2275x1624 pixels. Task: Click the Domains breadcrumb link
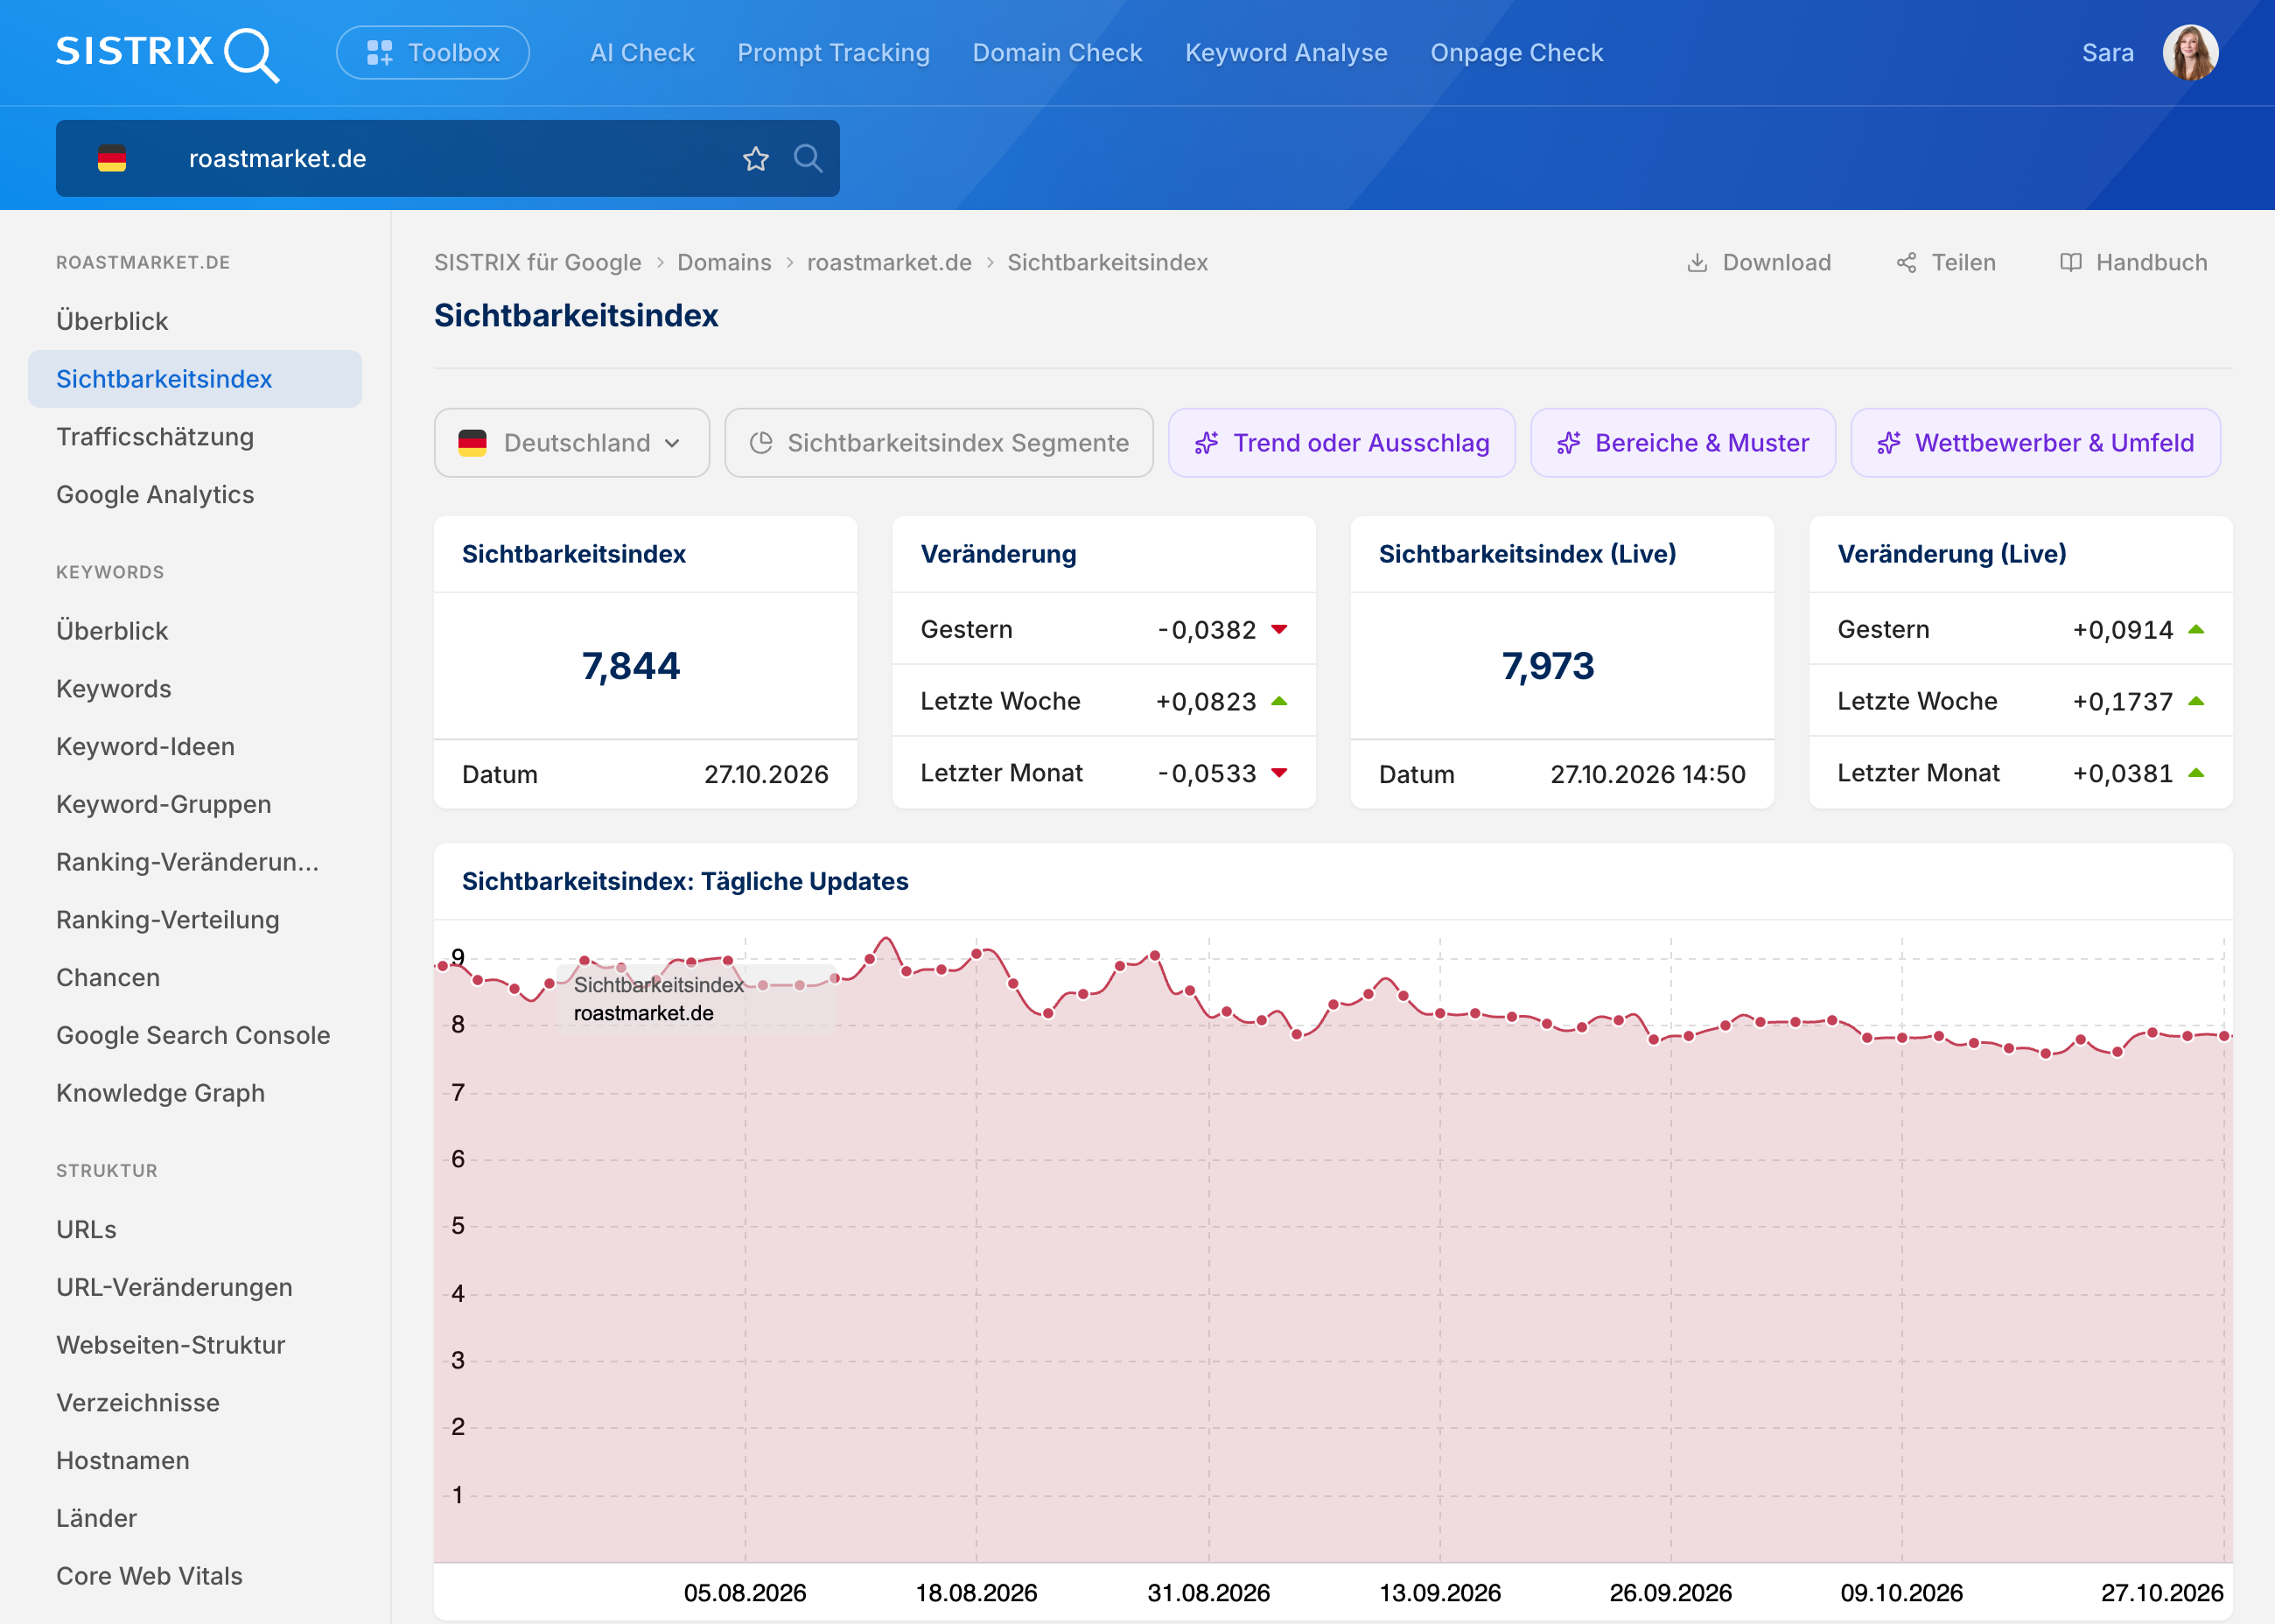724,263
